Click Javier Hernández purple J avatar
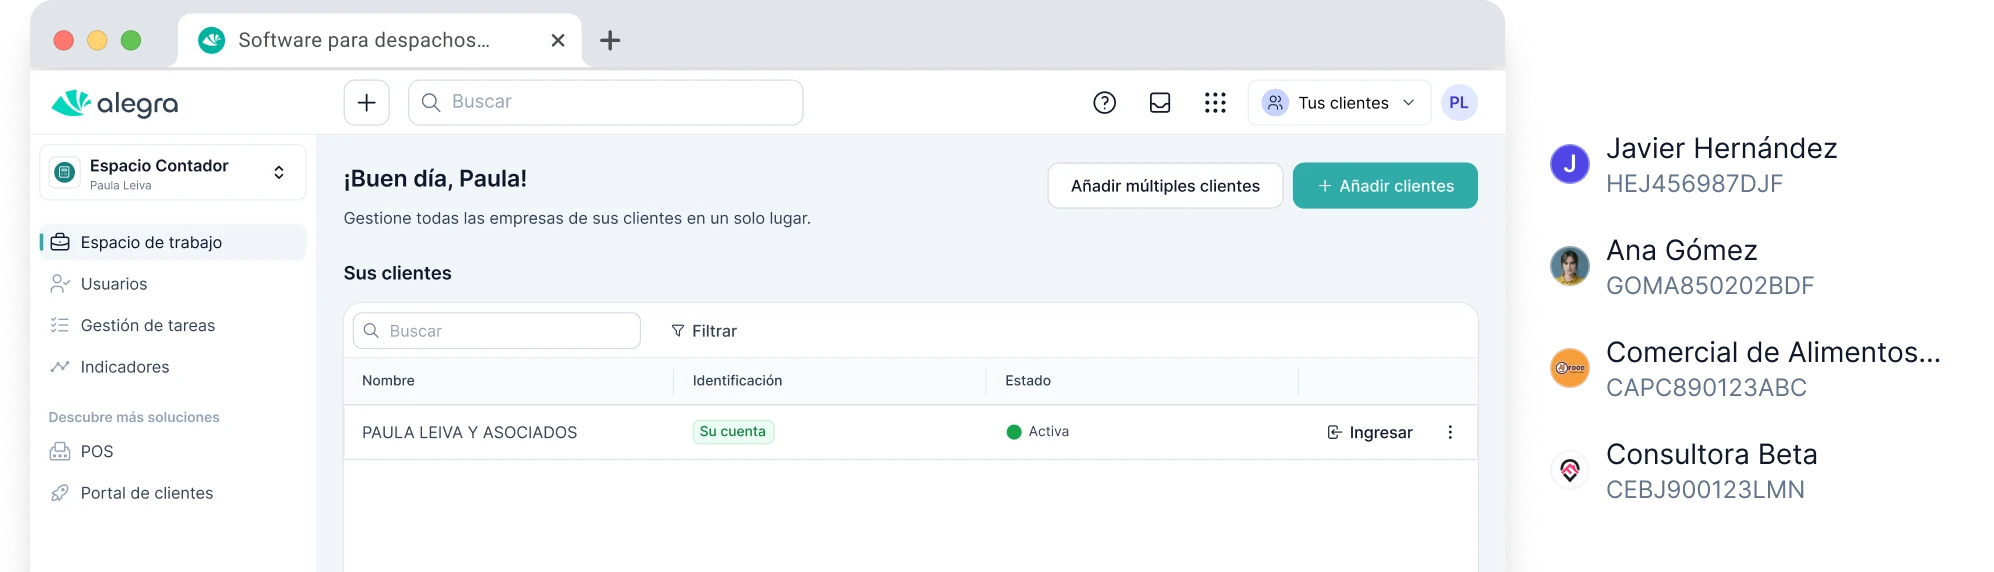1994x572 pixels. 1570,164
